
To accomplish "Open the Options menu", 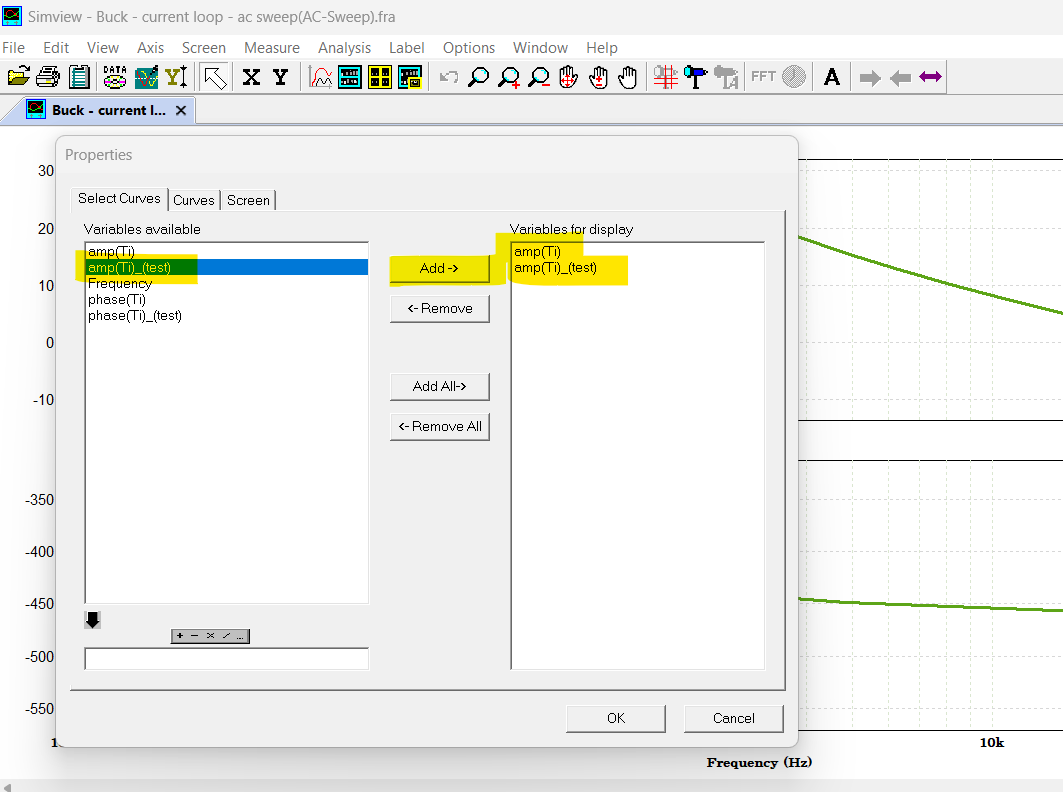I will pyautogui.click(x=468, y=47).
